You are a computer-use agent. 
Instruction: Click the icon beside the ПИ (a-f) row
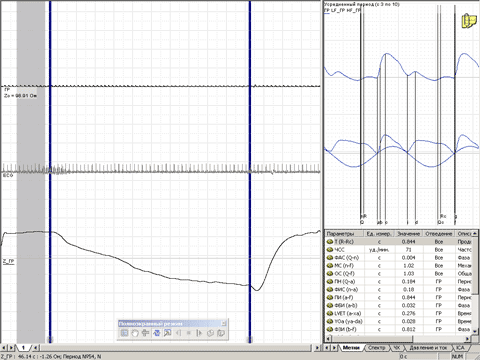click(330, 297)
